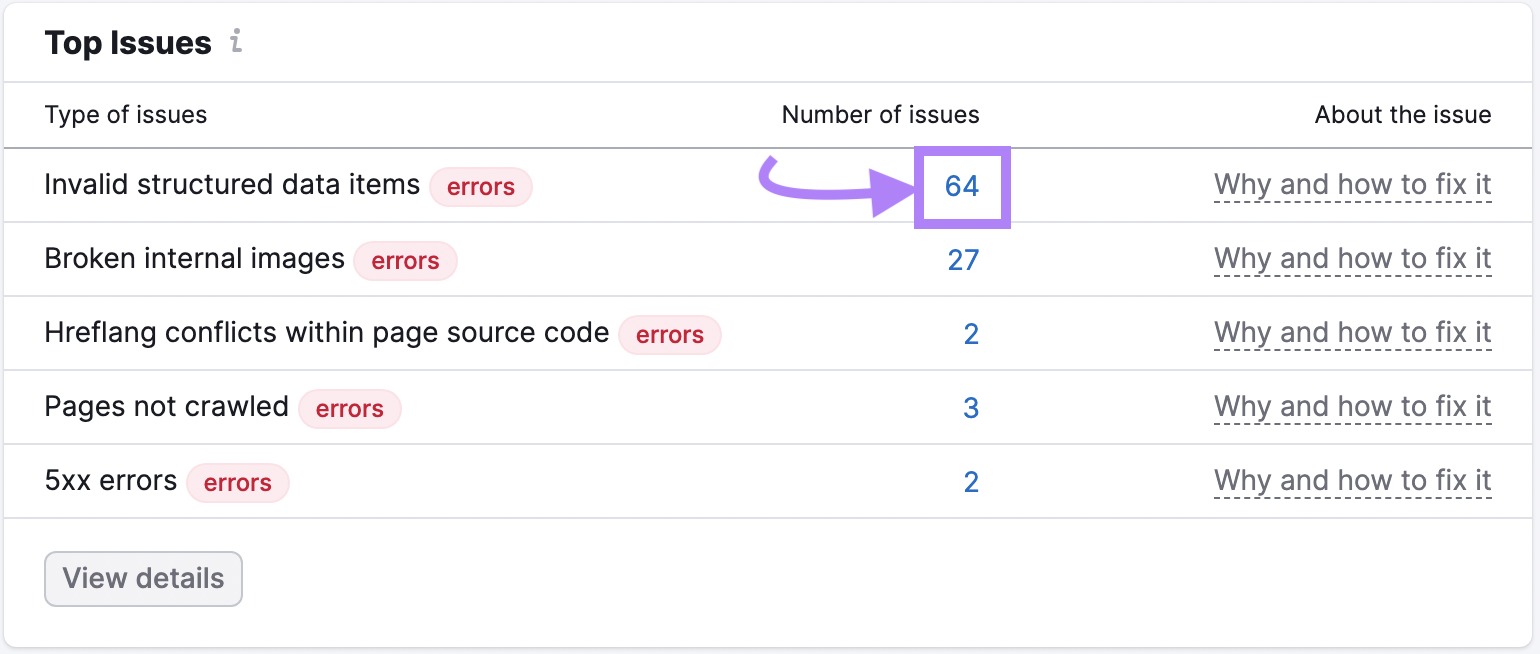The width and height of the screenshot is (1540, 654).
Task: Open Why and how to fix Pages not crawled
Action: tap(1352, 407)
